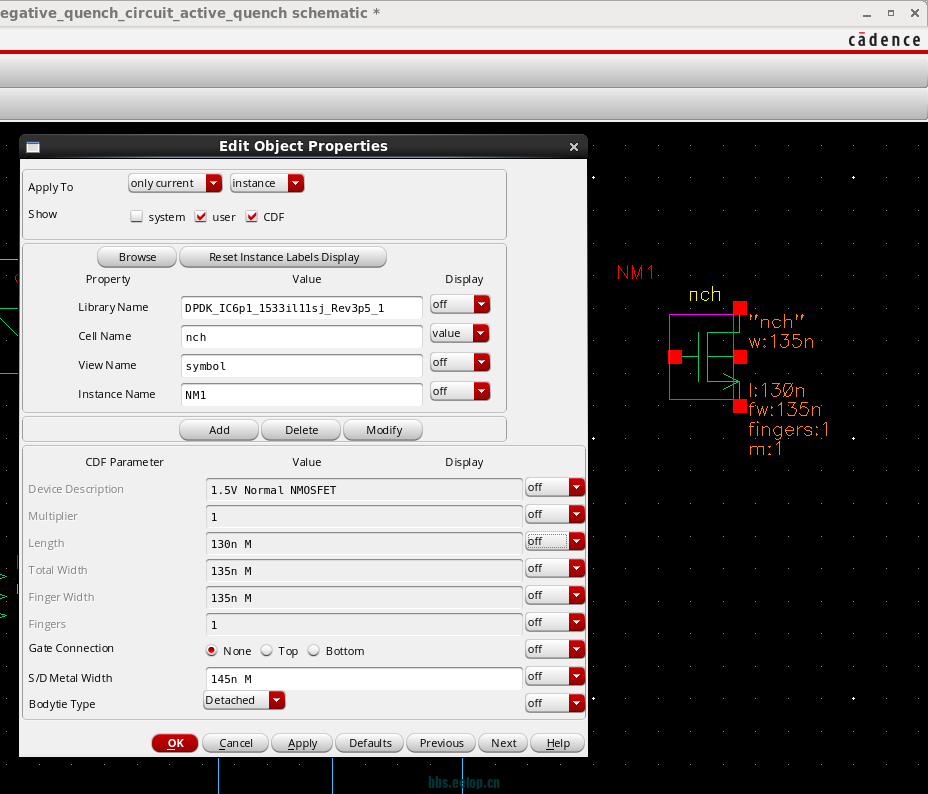Expand the Bodytie Type Detached dropdown
Viewport: 928px width, 794px height.
click(x=244, y=700)
